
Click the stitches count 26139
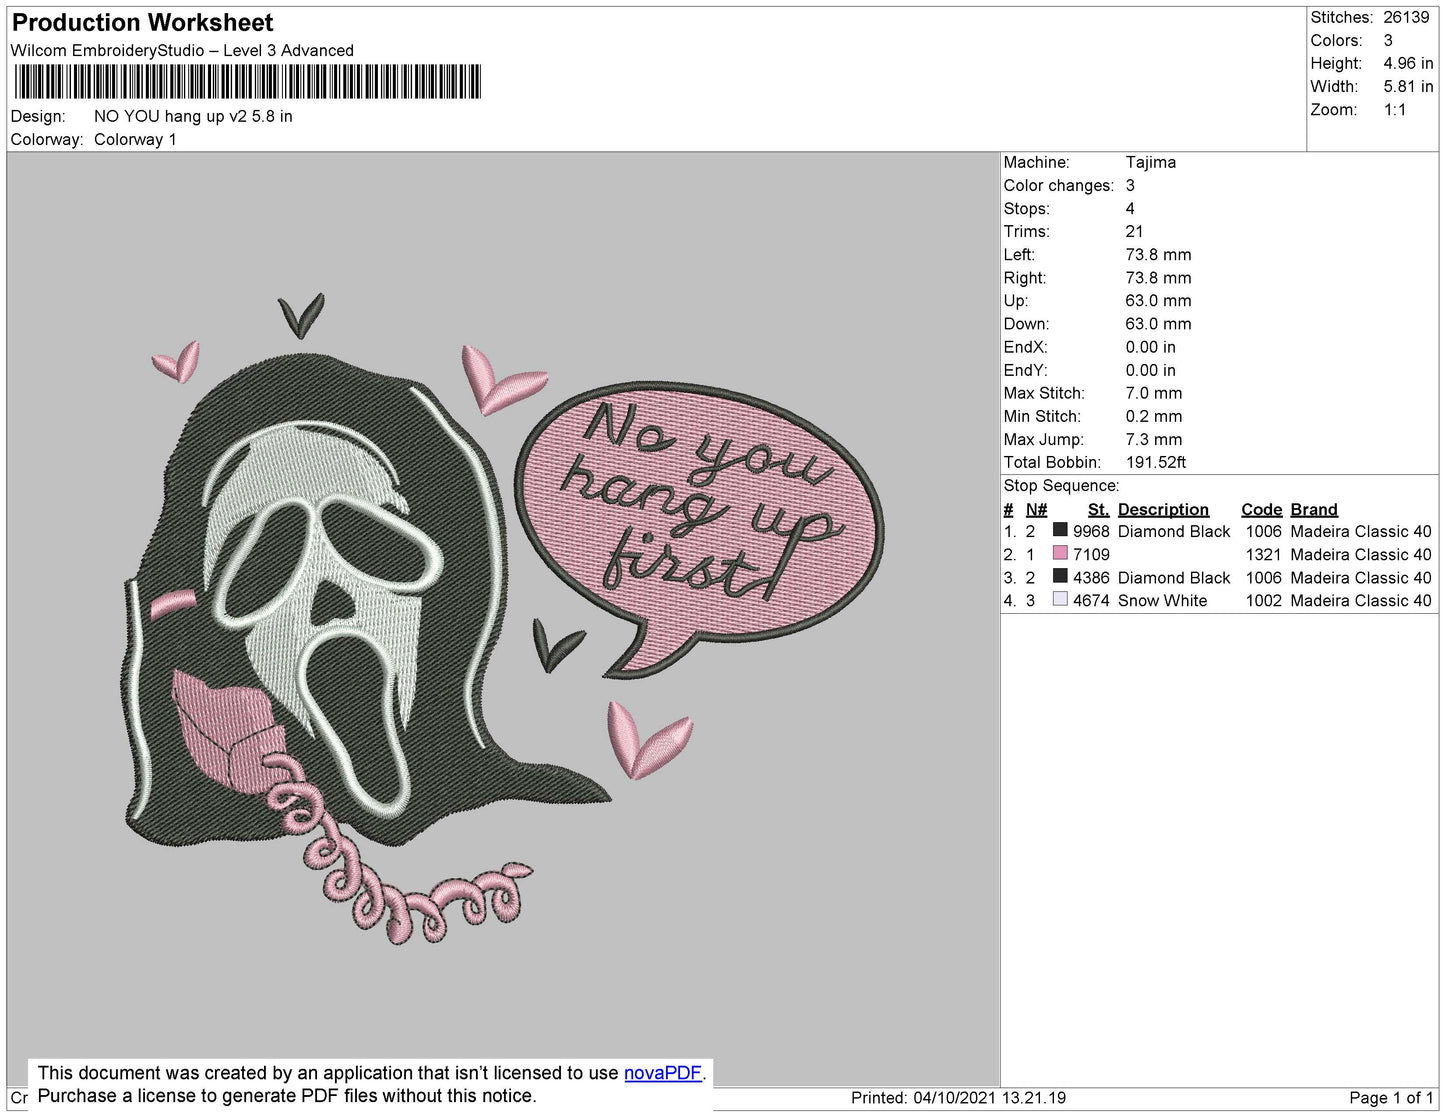pos(1406,17)
